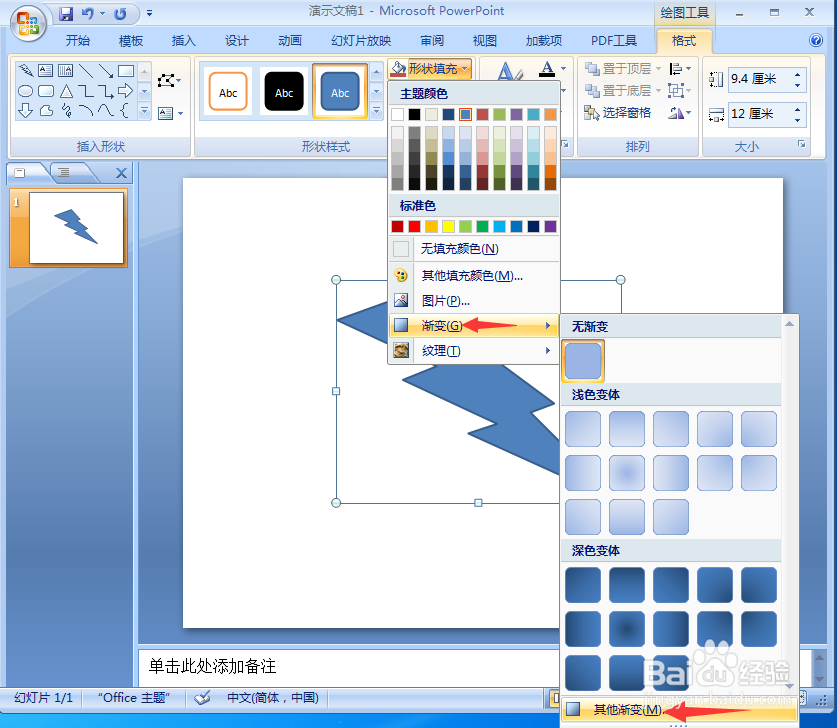The height and width of the screenshot is (728, 837).
Task: Choose the oval shape
Action: [26, 91]
